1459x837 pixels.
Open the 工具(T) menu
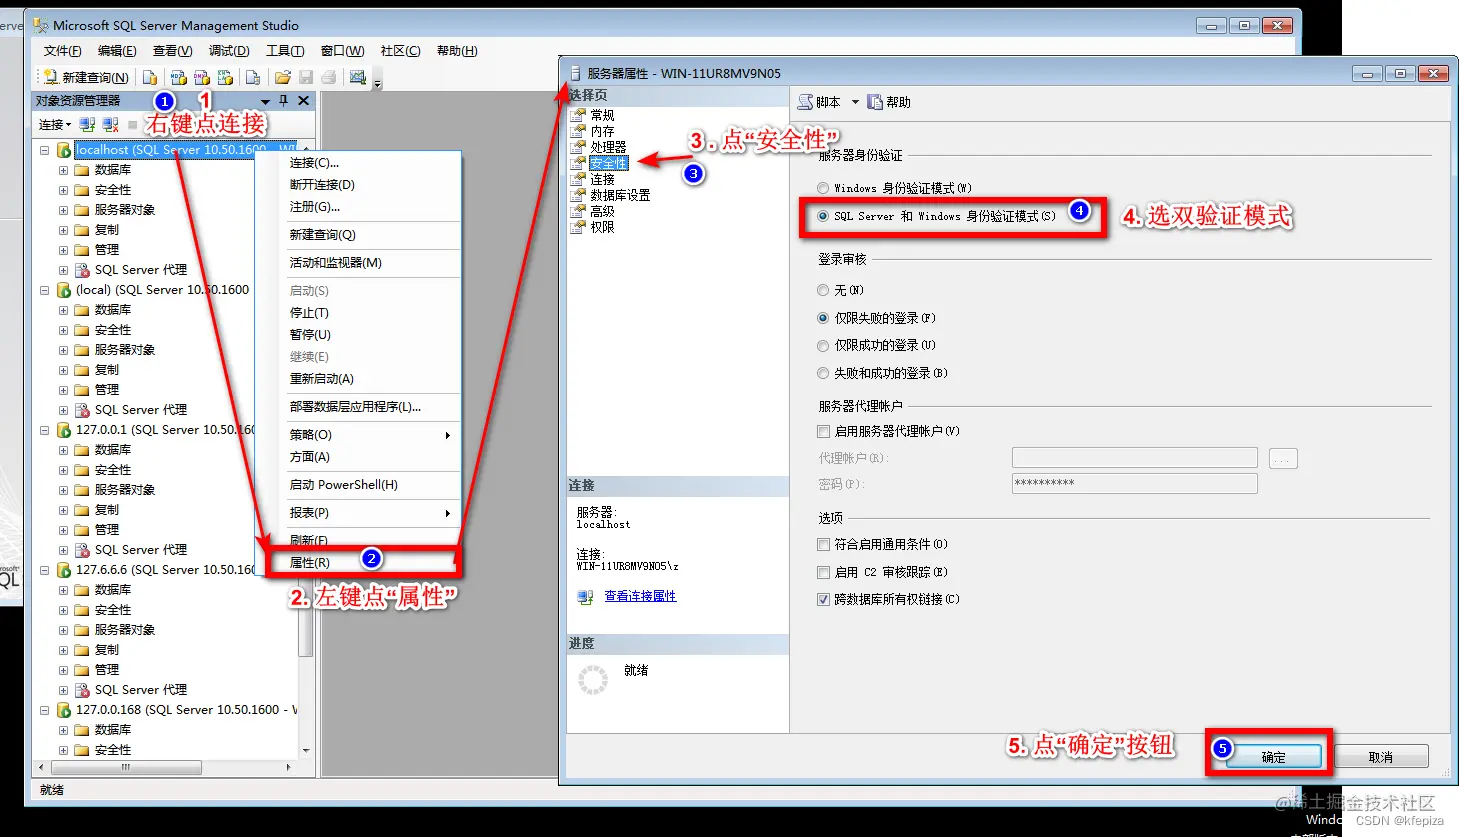pyautogui.click(x=283, y=50)
